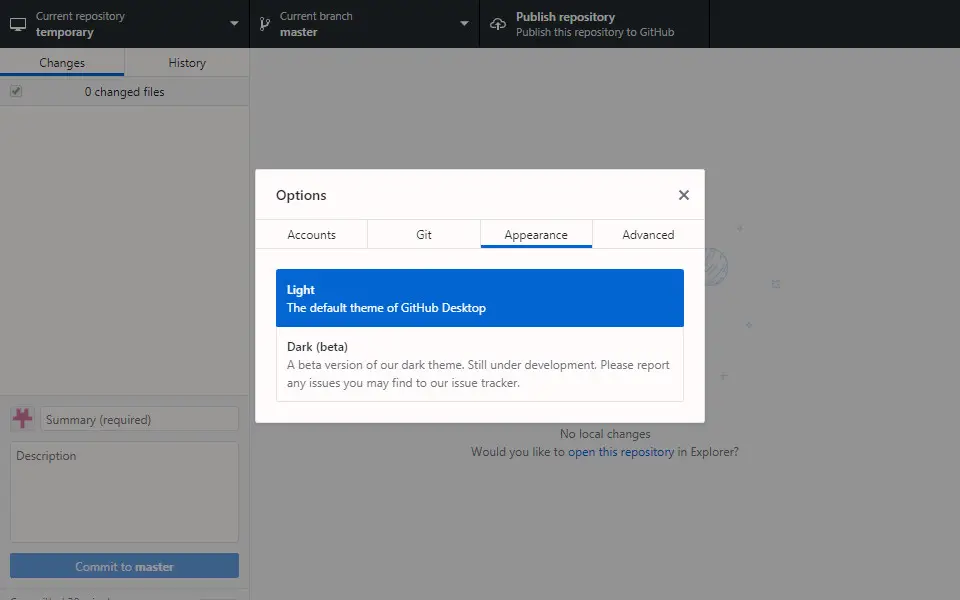Open the Accounts tab in Options
The image size is (960, 600).
pos(312,234)
